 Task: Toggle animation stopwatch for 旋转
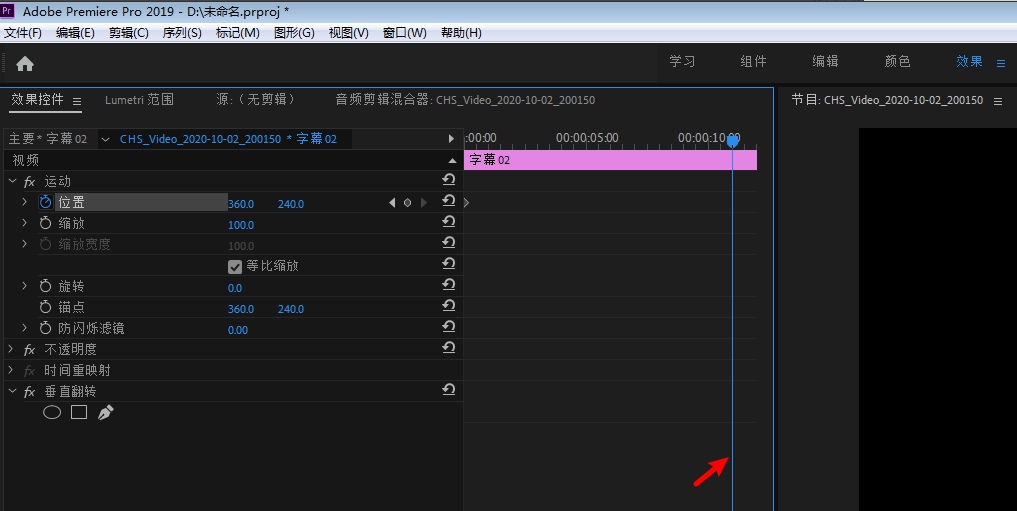click(x=45, y=287)
